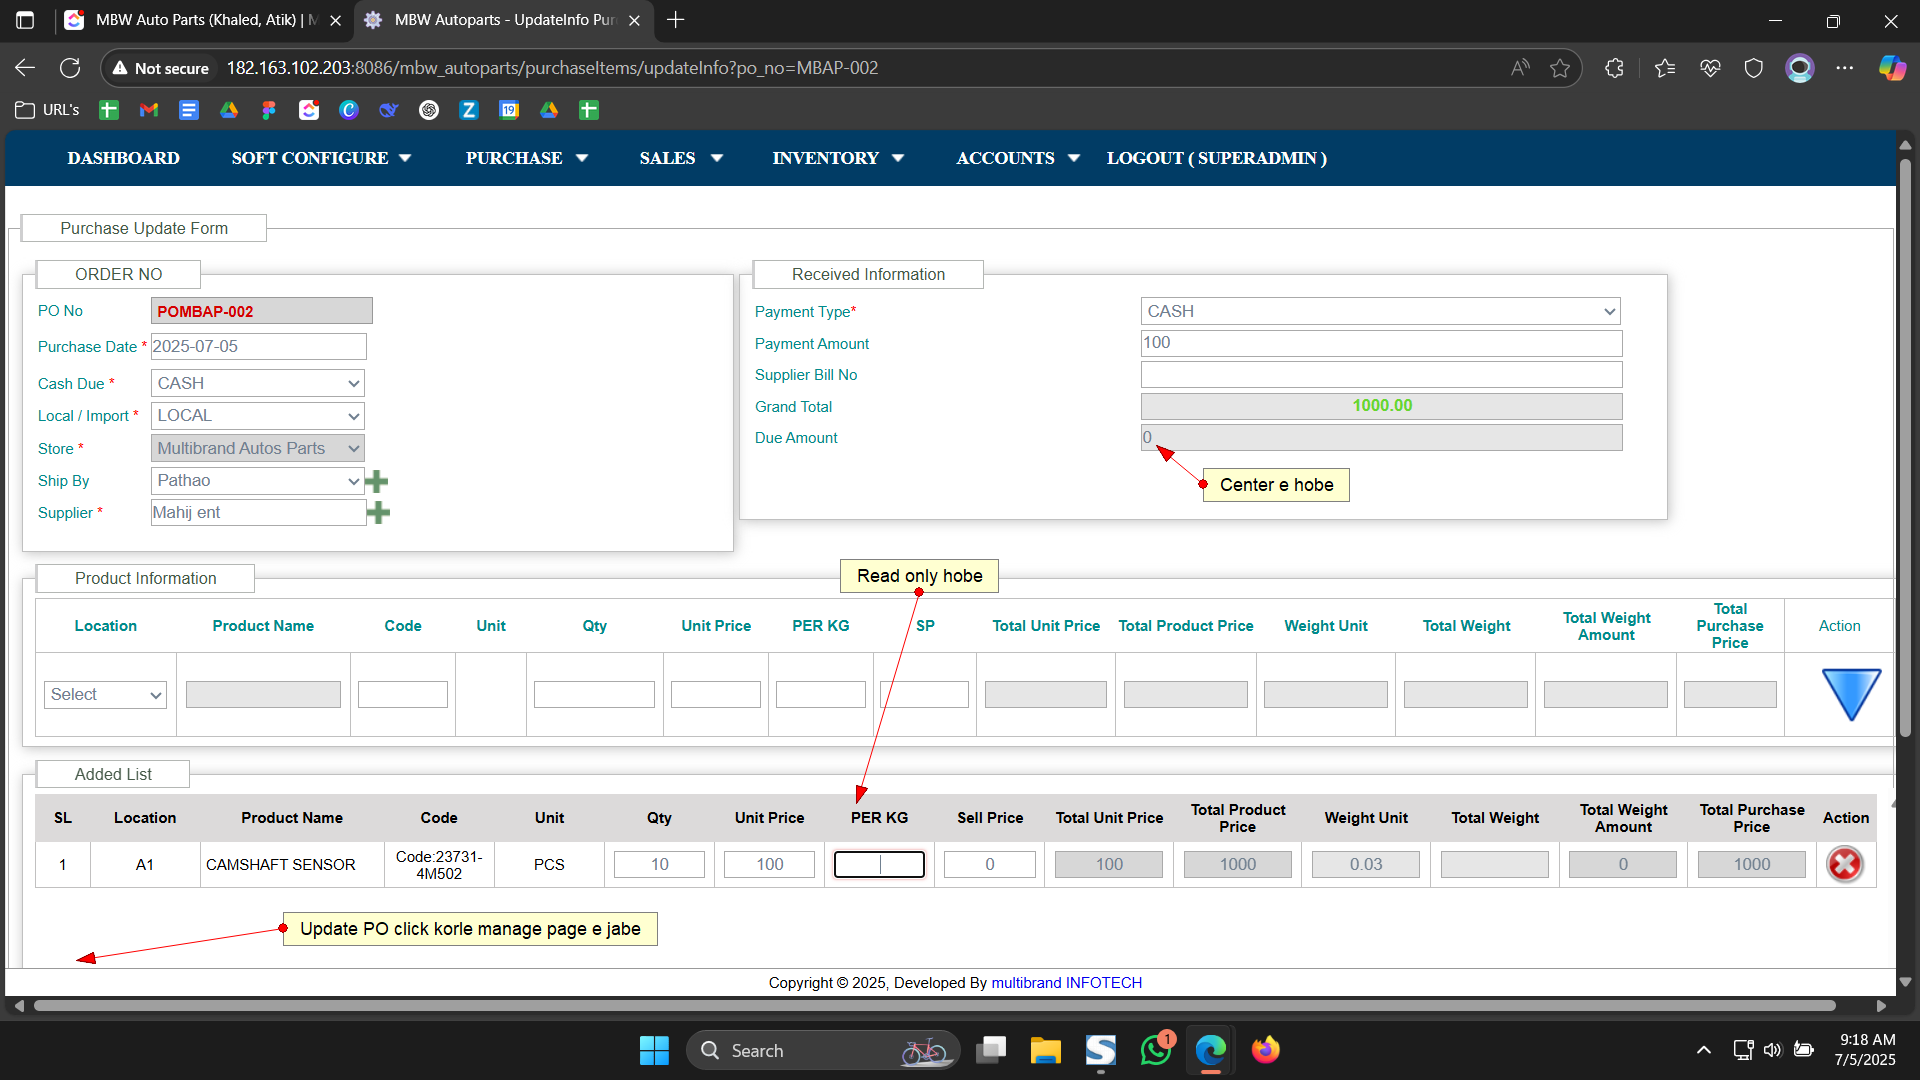
Task: Add page to favorites star icon
Action: (x=1559, y=68)
